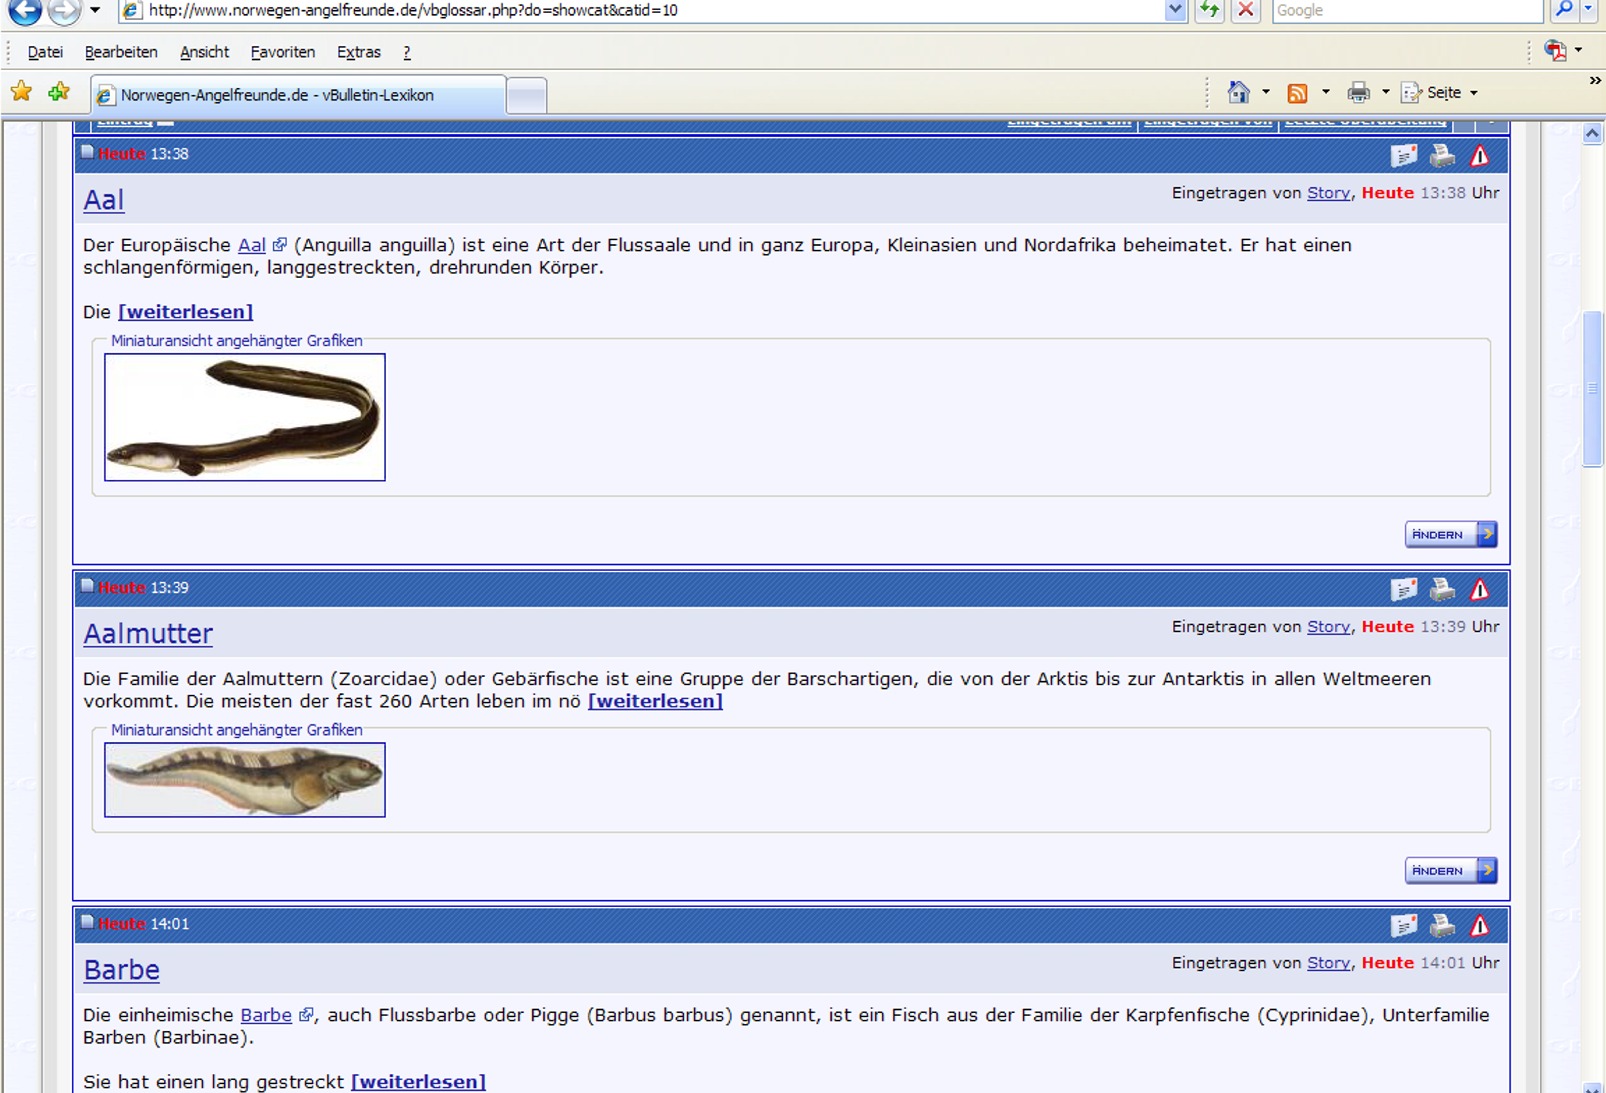Open the Barbe entry title link

click(x=121, y=970)
